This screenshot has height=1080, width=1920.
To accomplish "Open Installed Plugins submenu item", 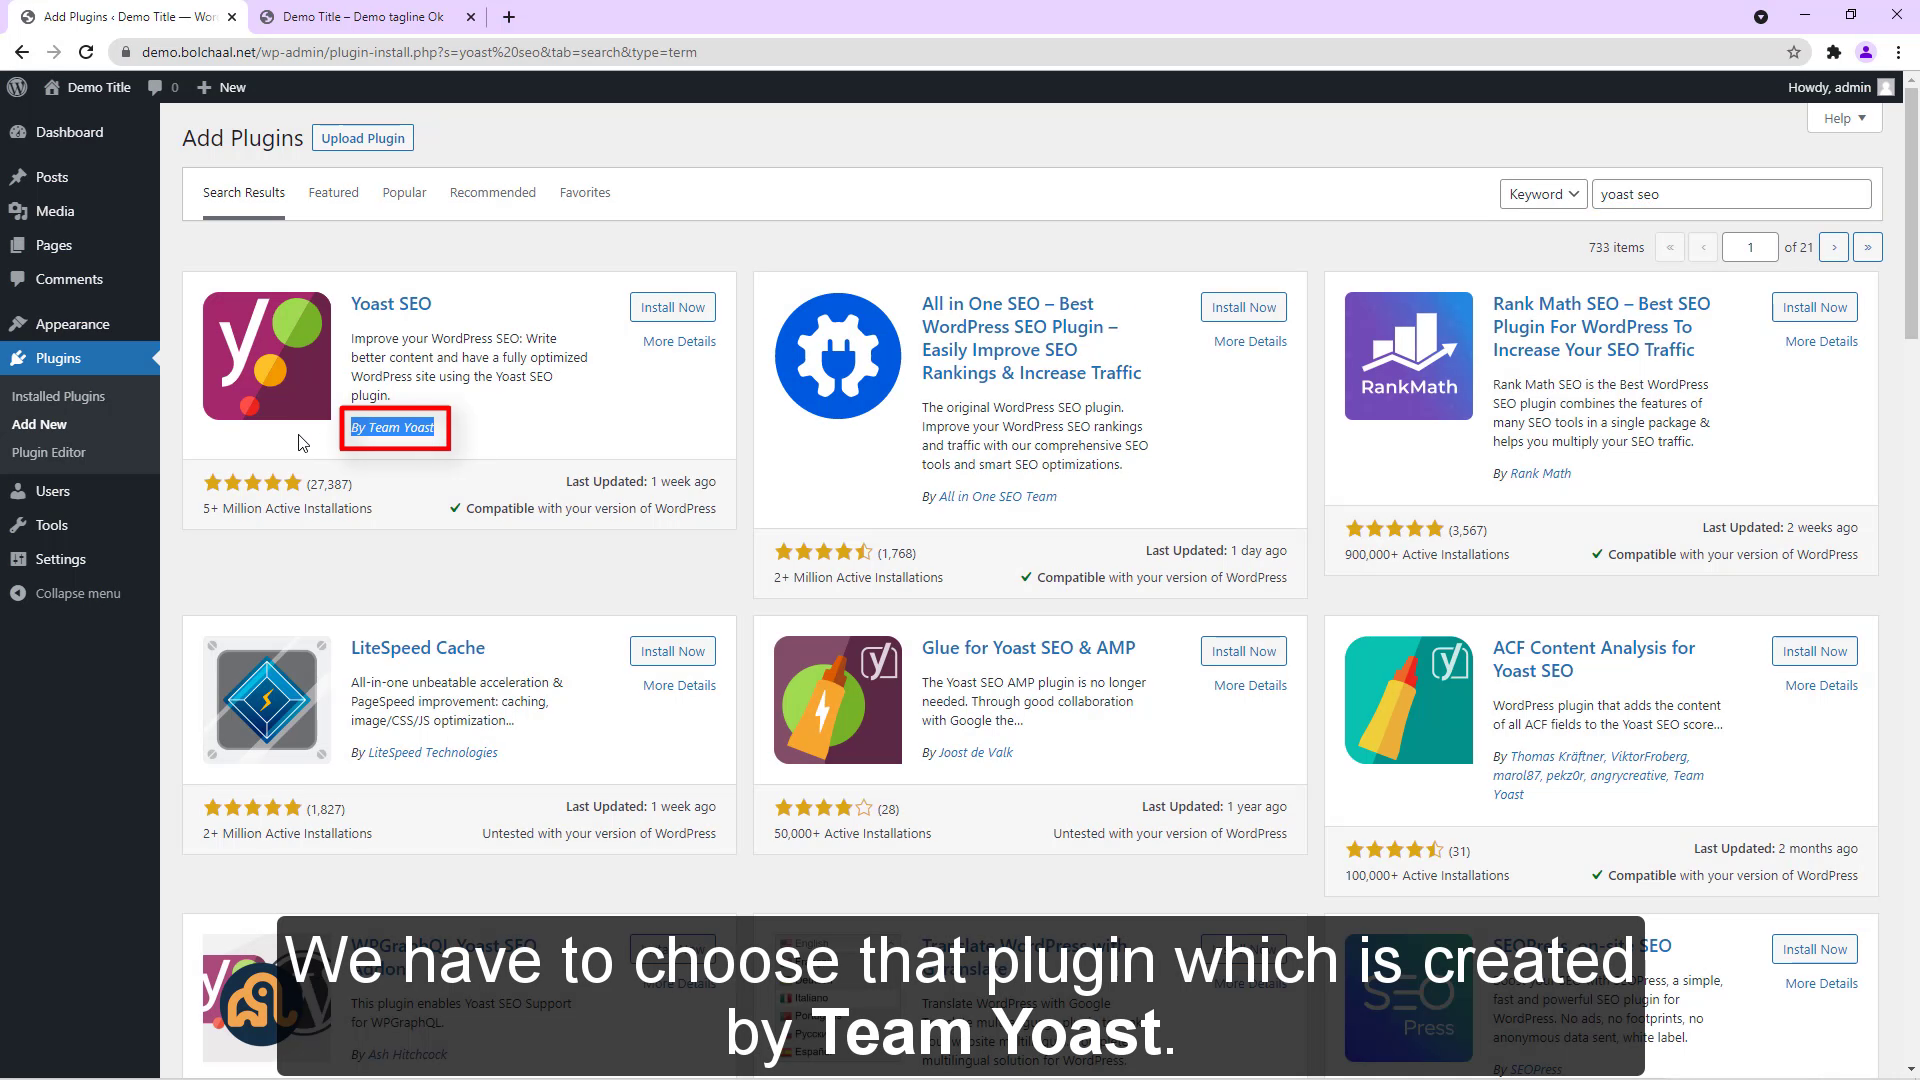I will pyautogui.click(x=58, y=396).
